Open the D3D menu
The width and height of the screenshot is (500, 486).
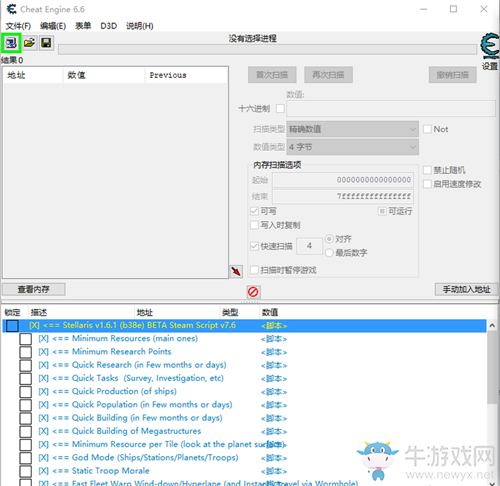pyautogui.click(x=109, y=26)
